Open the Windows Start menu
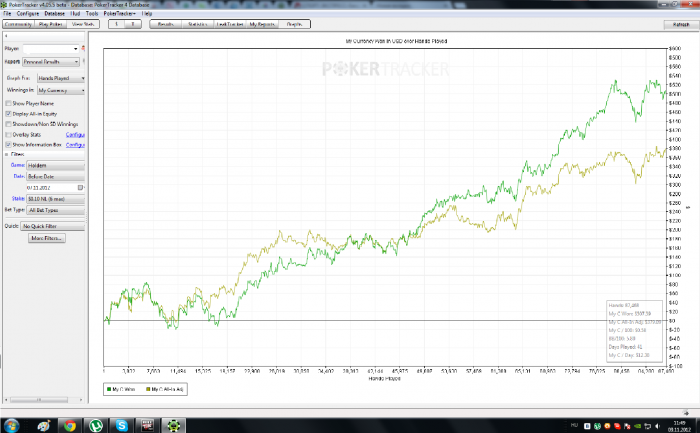This screenshot has height=433, width=700. click(11, 425)
